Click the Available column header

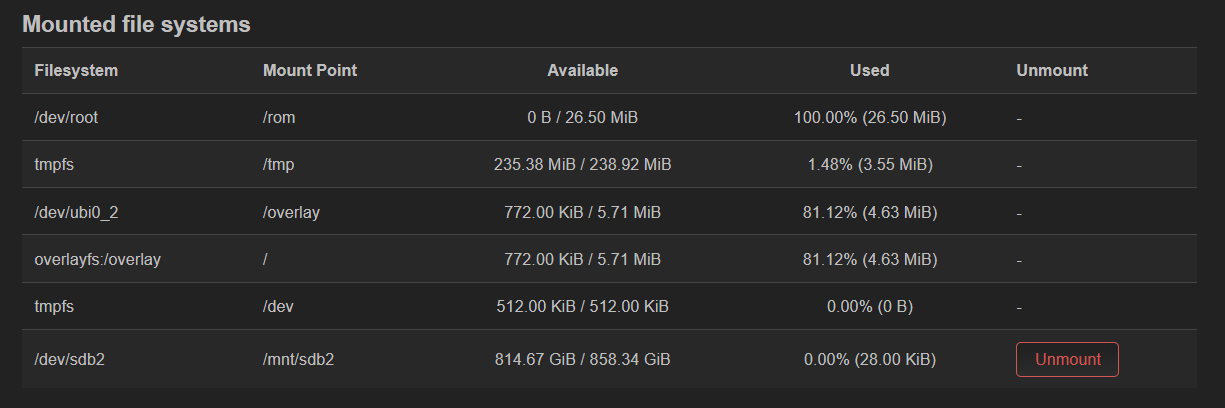click(x=583, y=70)
